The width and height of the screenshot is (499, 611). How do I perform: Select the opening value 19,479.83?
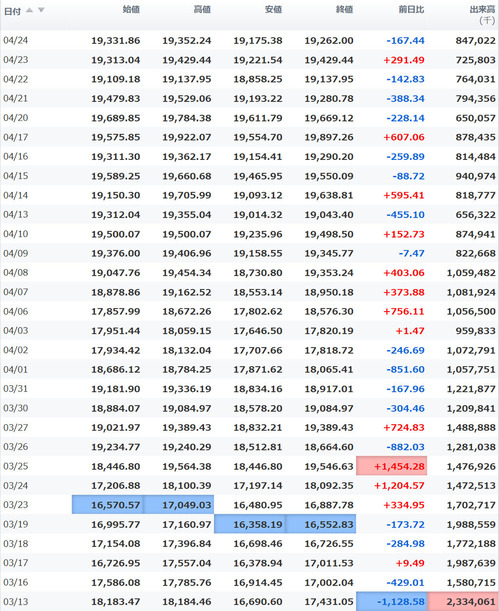pos(116,99)
